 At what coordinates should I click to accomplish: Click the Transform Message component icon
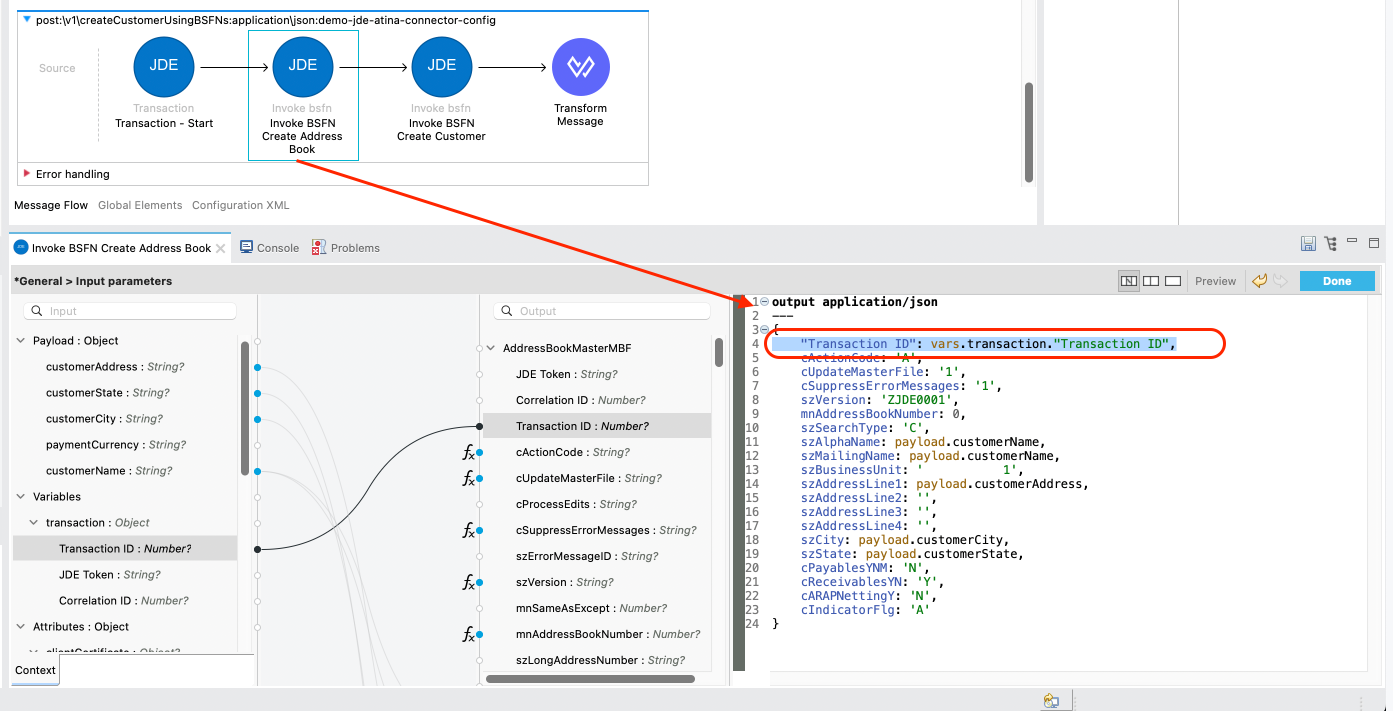tap(580, 66)
